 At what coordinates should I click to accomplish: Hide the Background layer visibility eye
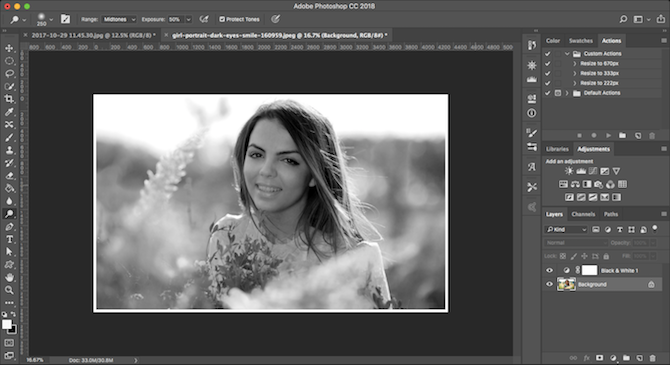point(550,284)
